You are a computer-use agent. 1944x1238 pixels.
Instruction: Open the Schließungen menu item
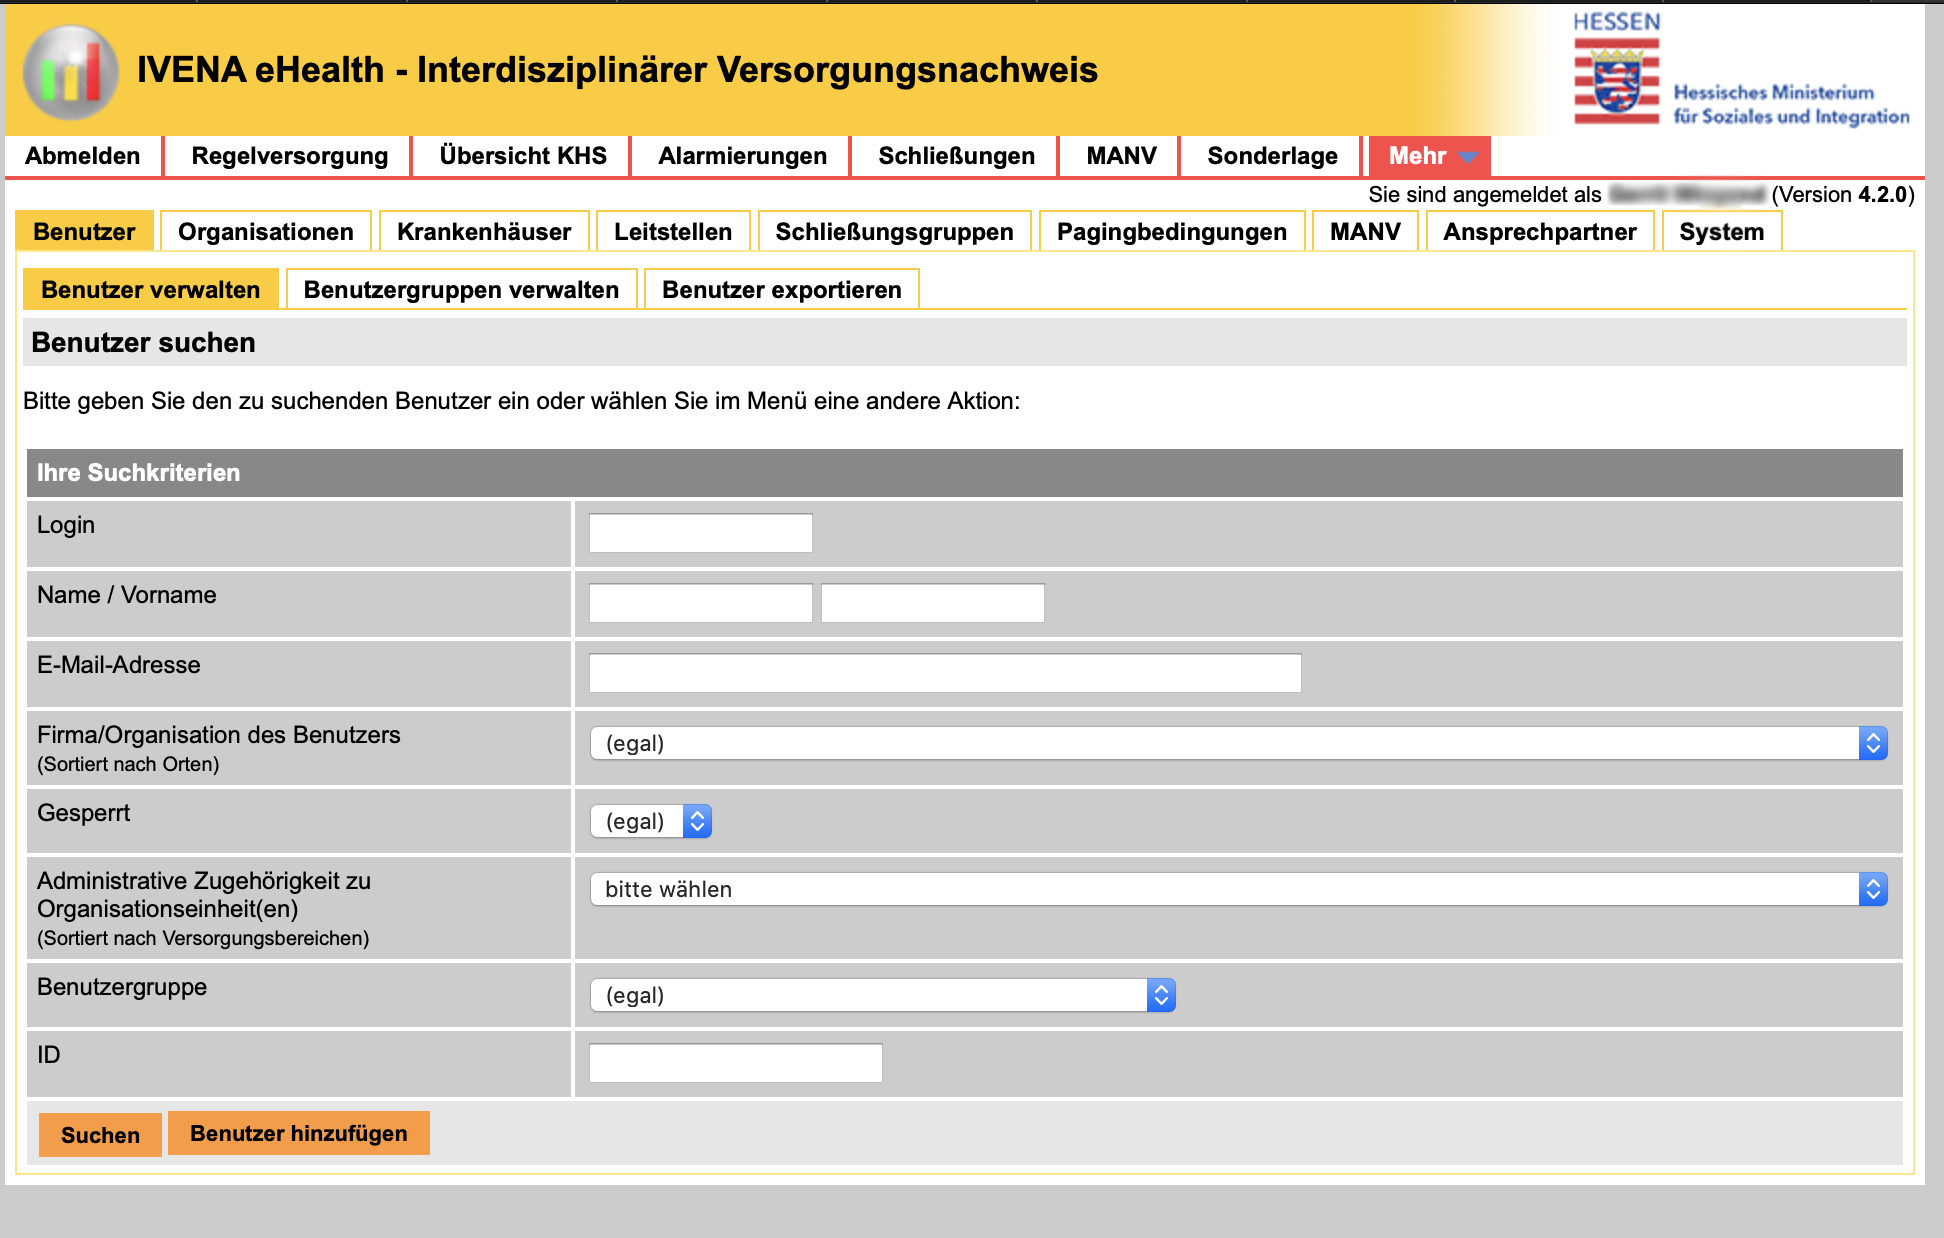tap(956, 156)
